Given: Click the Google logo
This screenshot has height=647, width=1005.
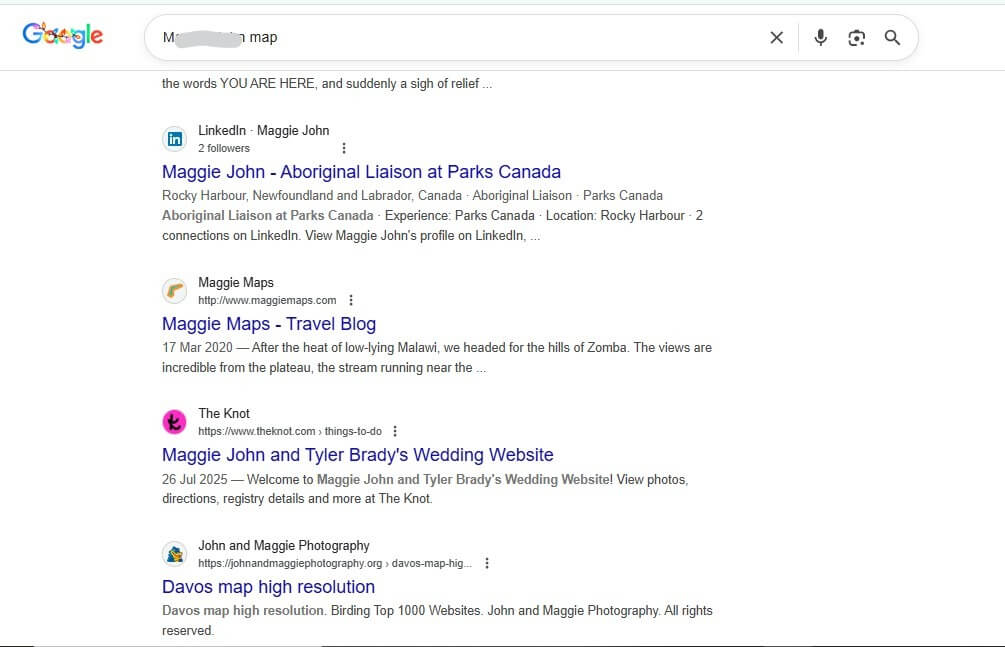Looking at the screenshot, I should coord(63,36).
